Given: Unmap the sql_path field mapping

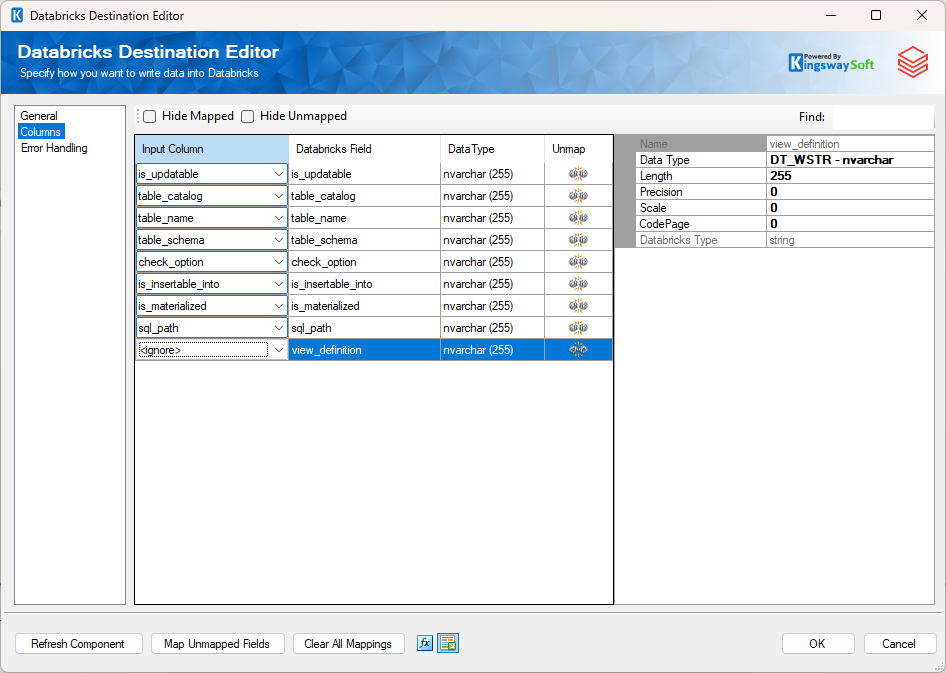Looking at the screenshot, I should [x=578, y=328].
